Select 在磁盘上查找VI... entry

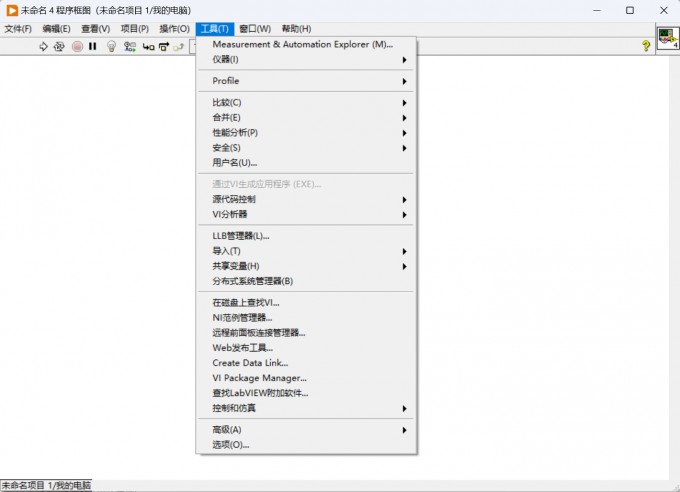pyautogui.click(x=306, y=303)
